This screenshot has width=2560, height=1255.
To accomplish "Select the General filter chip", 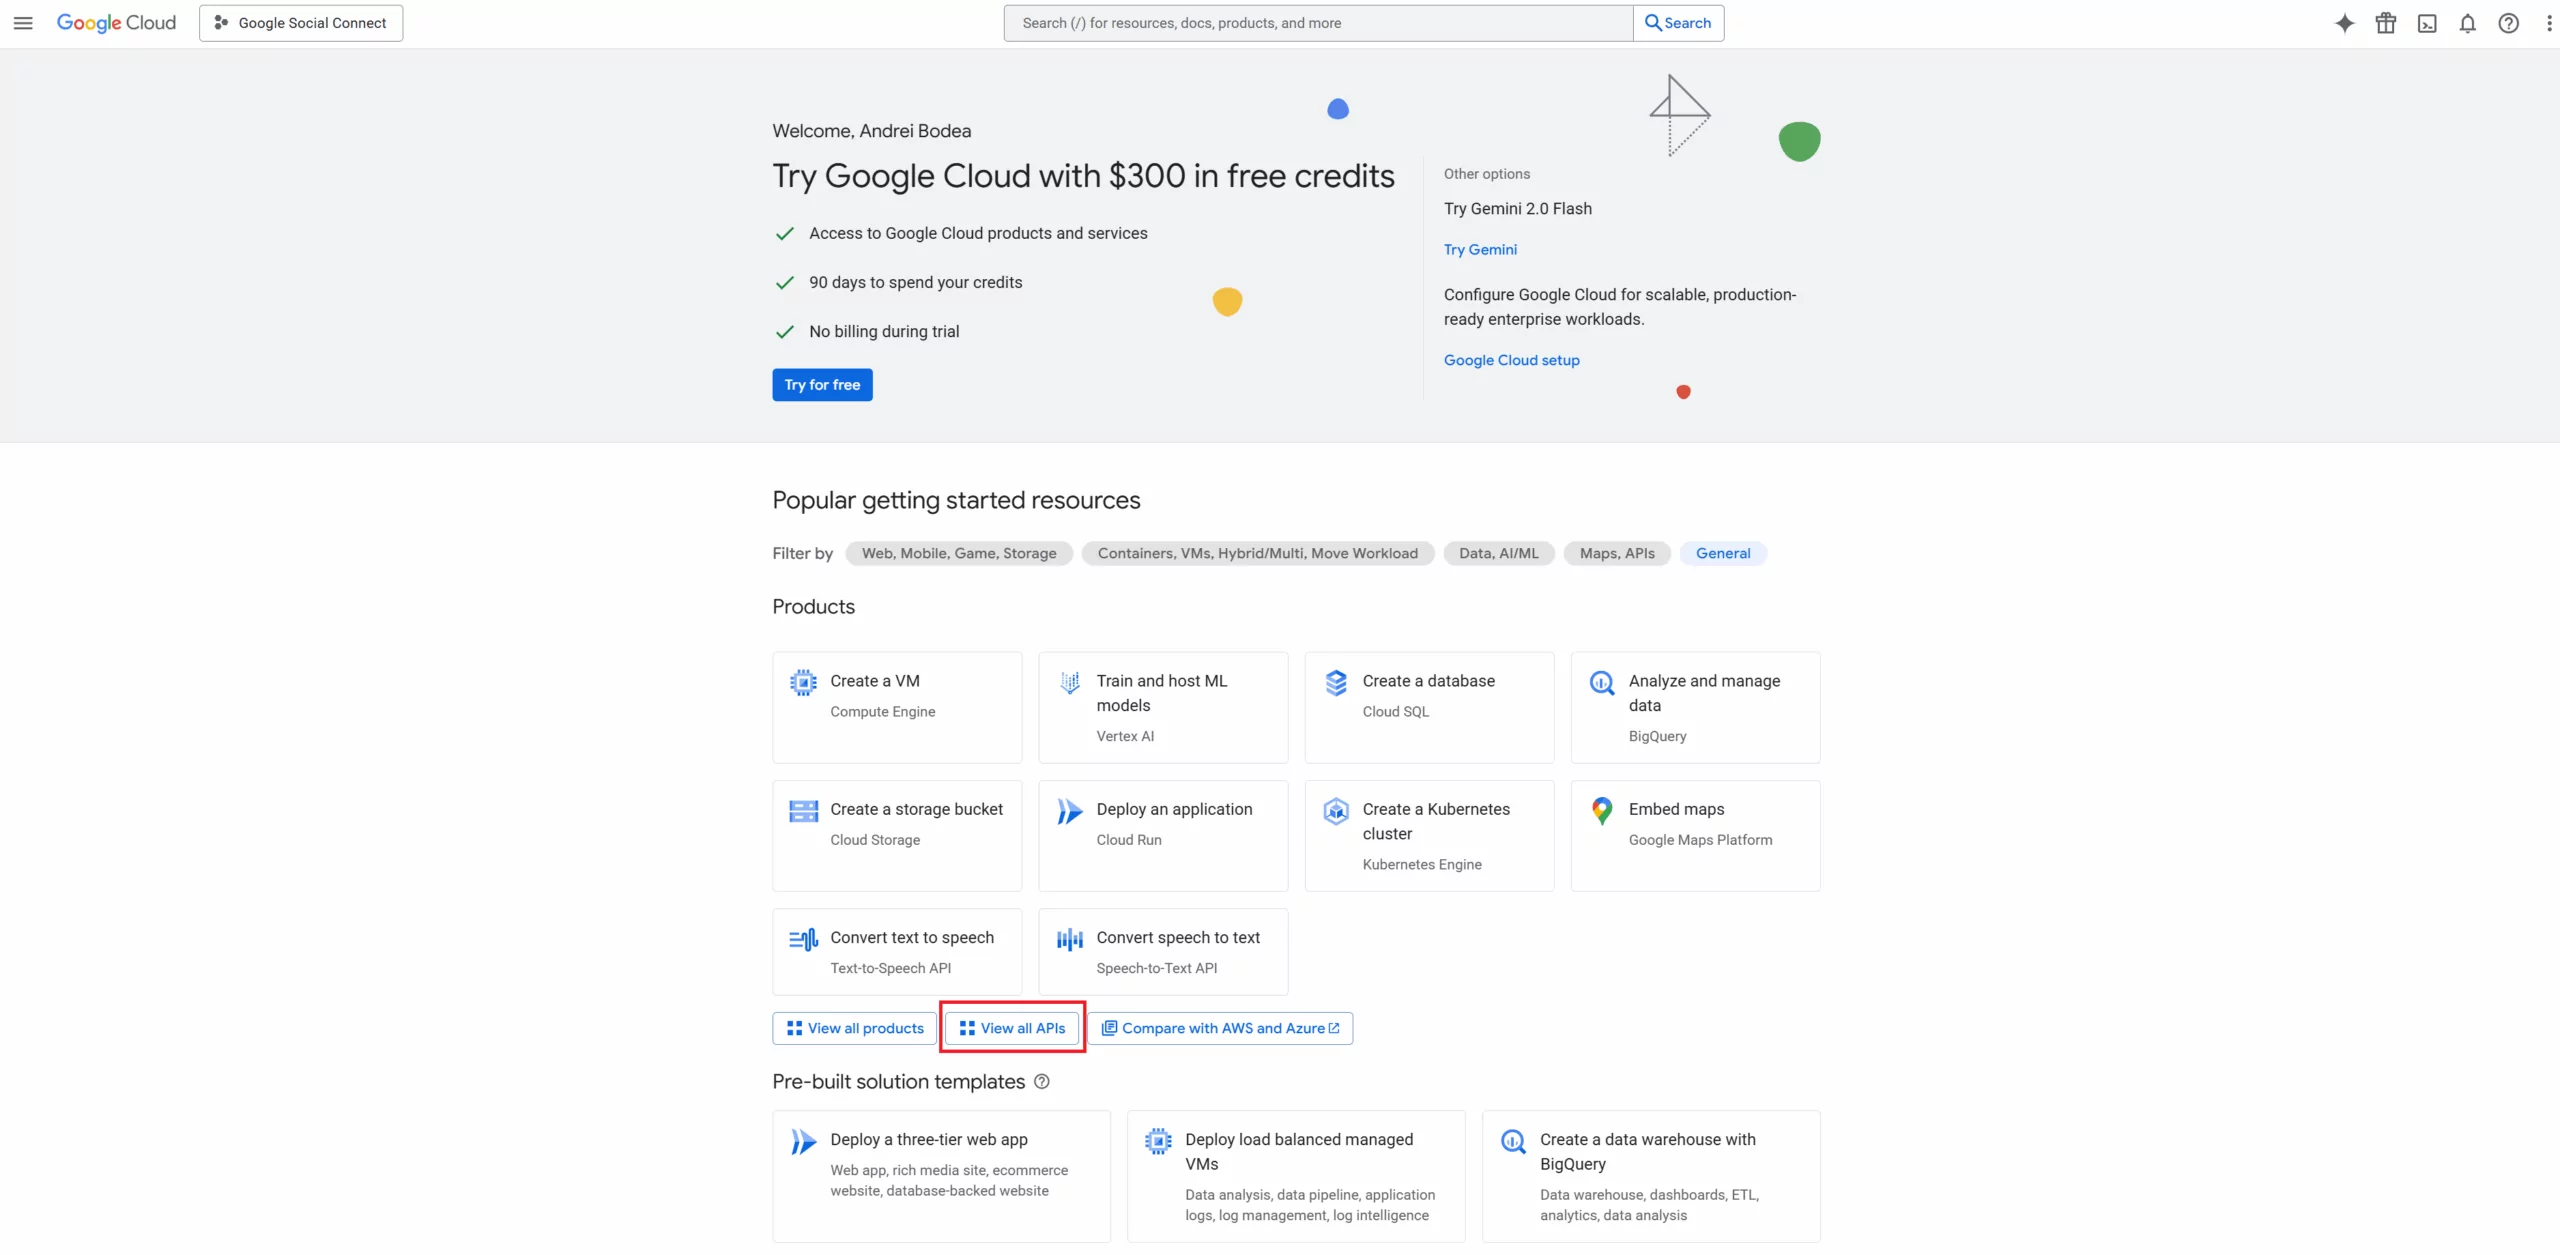I will [x=1723, y=553].
